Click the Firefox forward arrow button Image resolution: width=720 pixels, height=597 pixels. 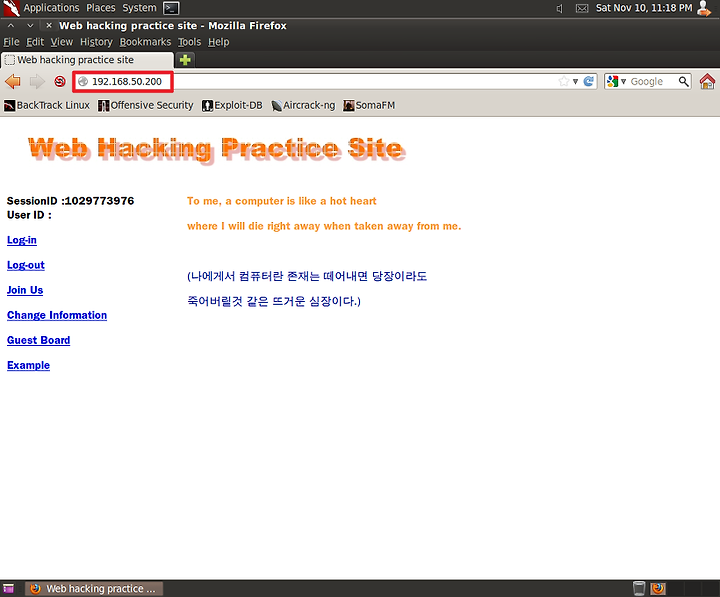point(37,82)
